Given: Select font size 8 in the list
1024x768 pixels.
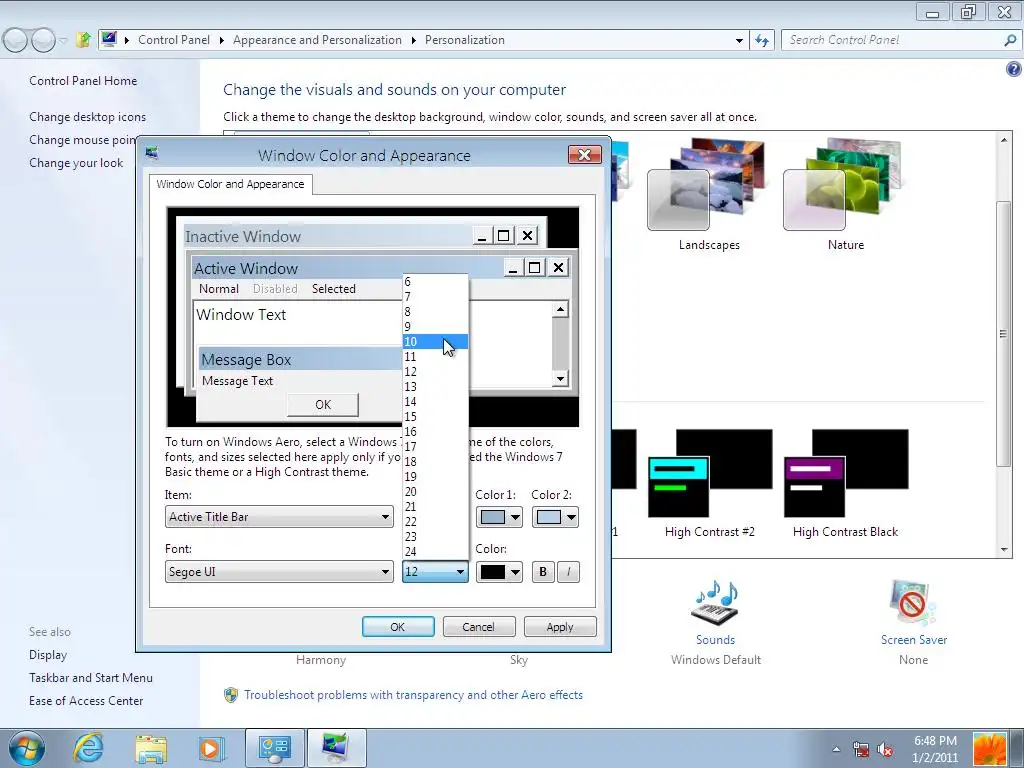Looking at the screenshot, I should pos(435,312).
